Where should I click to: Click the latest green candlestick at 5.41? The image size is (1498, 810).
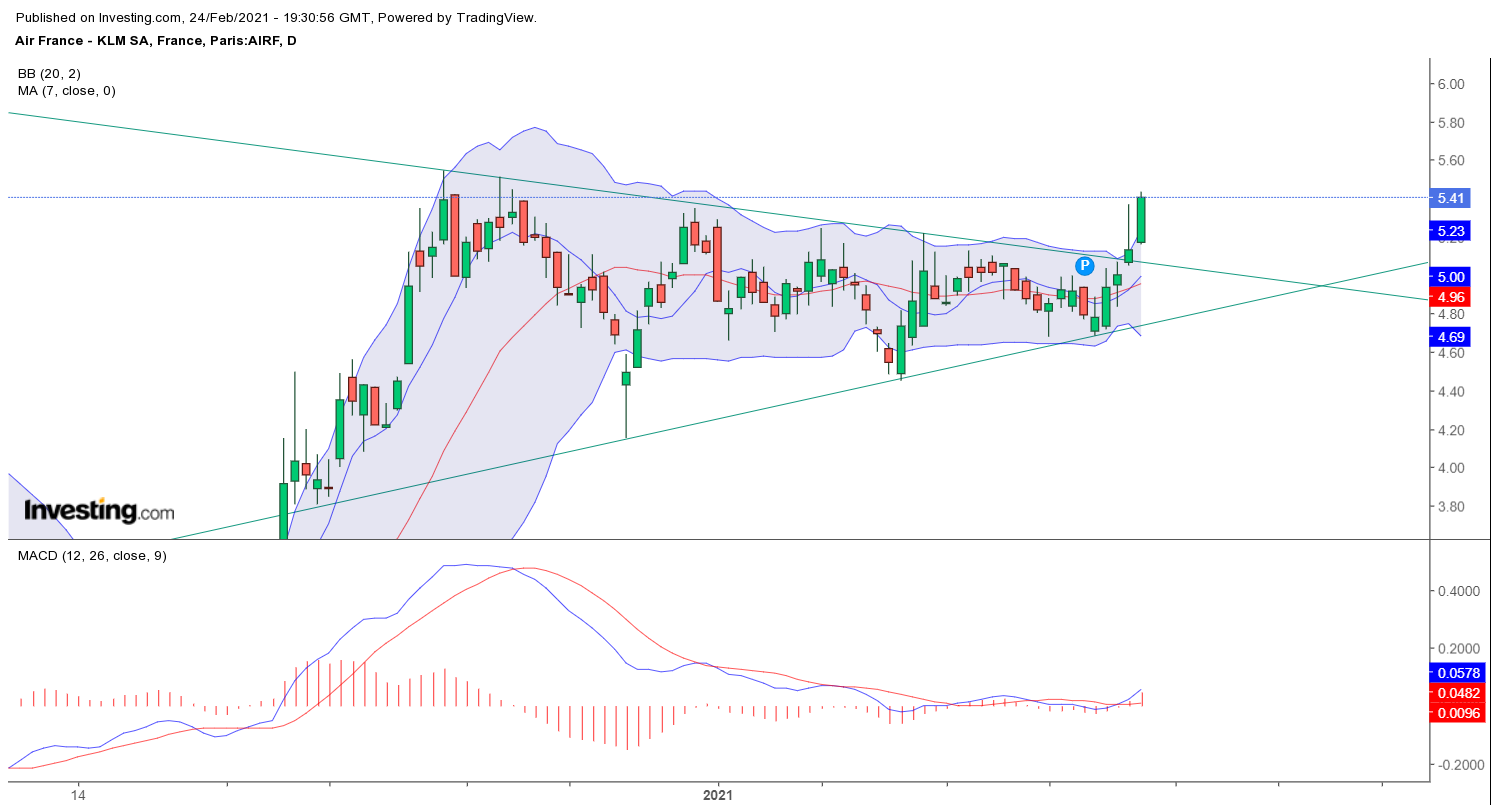coord(1141,219)
